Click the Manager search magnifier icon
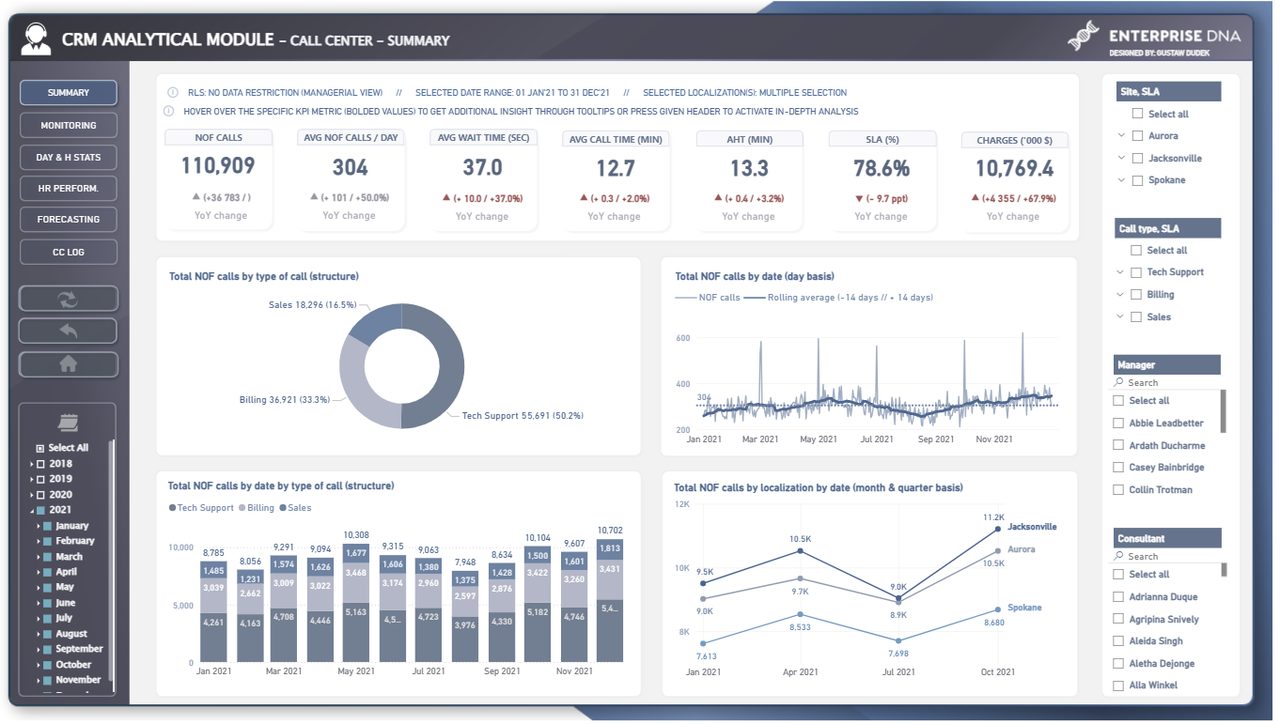1280x724 pixels. (x=1119, y=383)
